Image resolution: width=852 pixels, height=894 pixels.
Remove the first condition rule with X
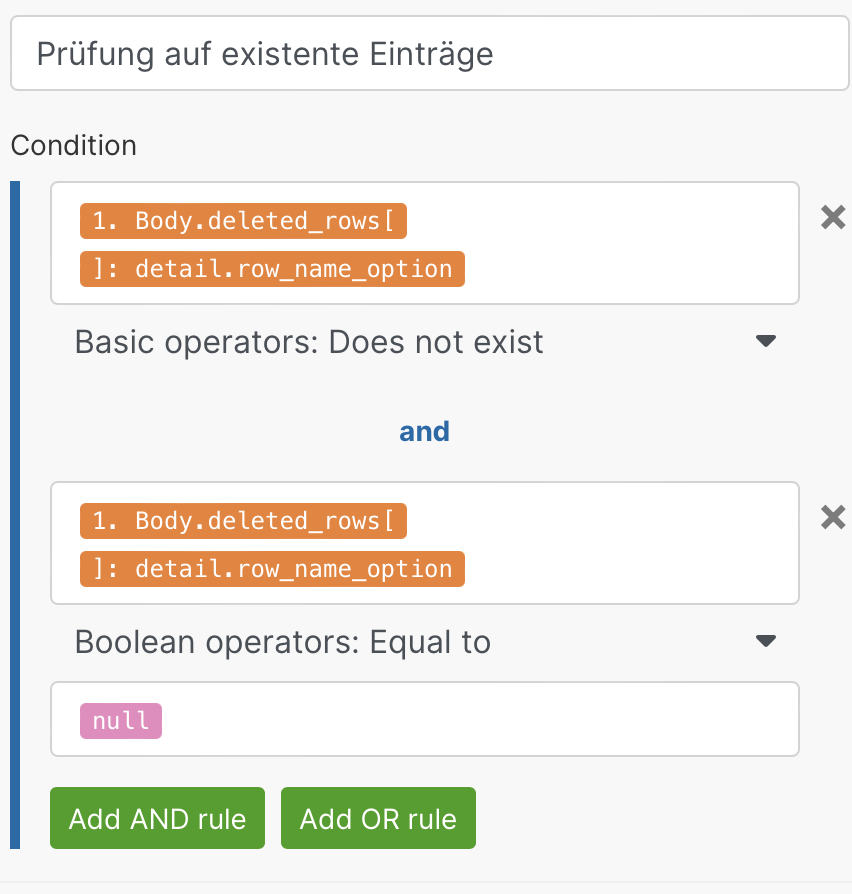click(832, 217)
